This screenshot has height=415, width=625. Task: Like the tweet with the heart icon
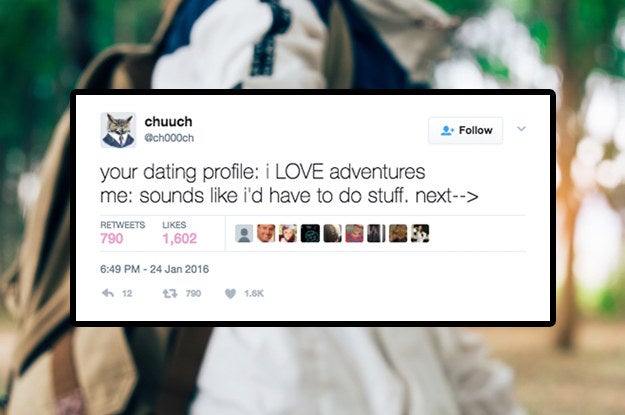pos(230,293)
